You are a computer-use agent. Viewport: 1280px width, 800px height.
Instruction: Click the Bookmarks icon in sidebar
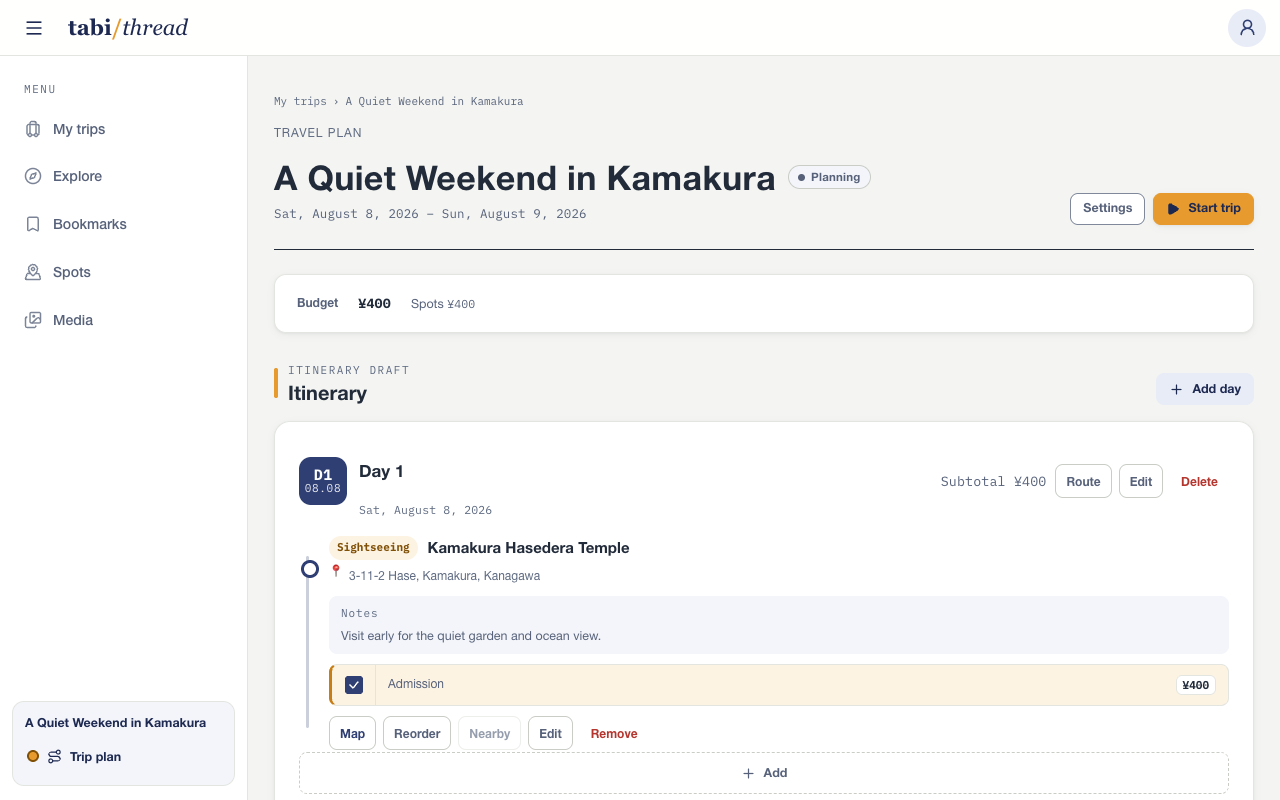[33, 224]
